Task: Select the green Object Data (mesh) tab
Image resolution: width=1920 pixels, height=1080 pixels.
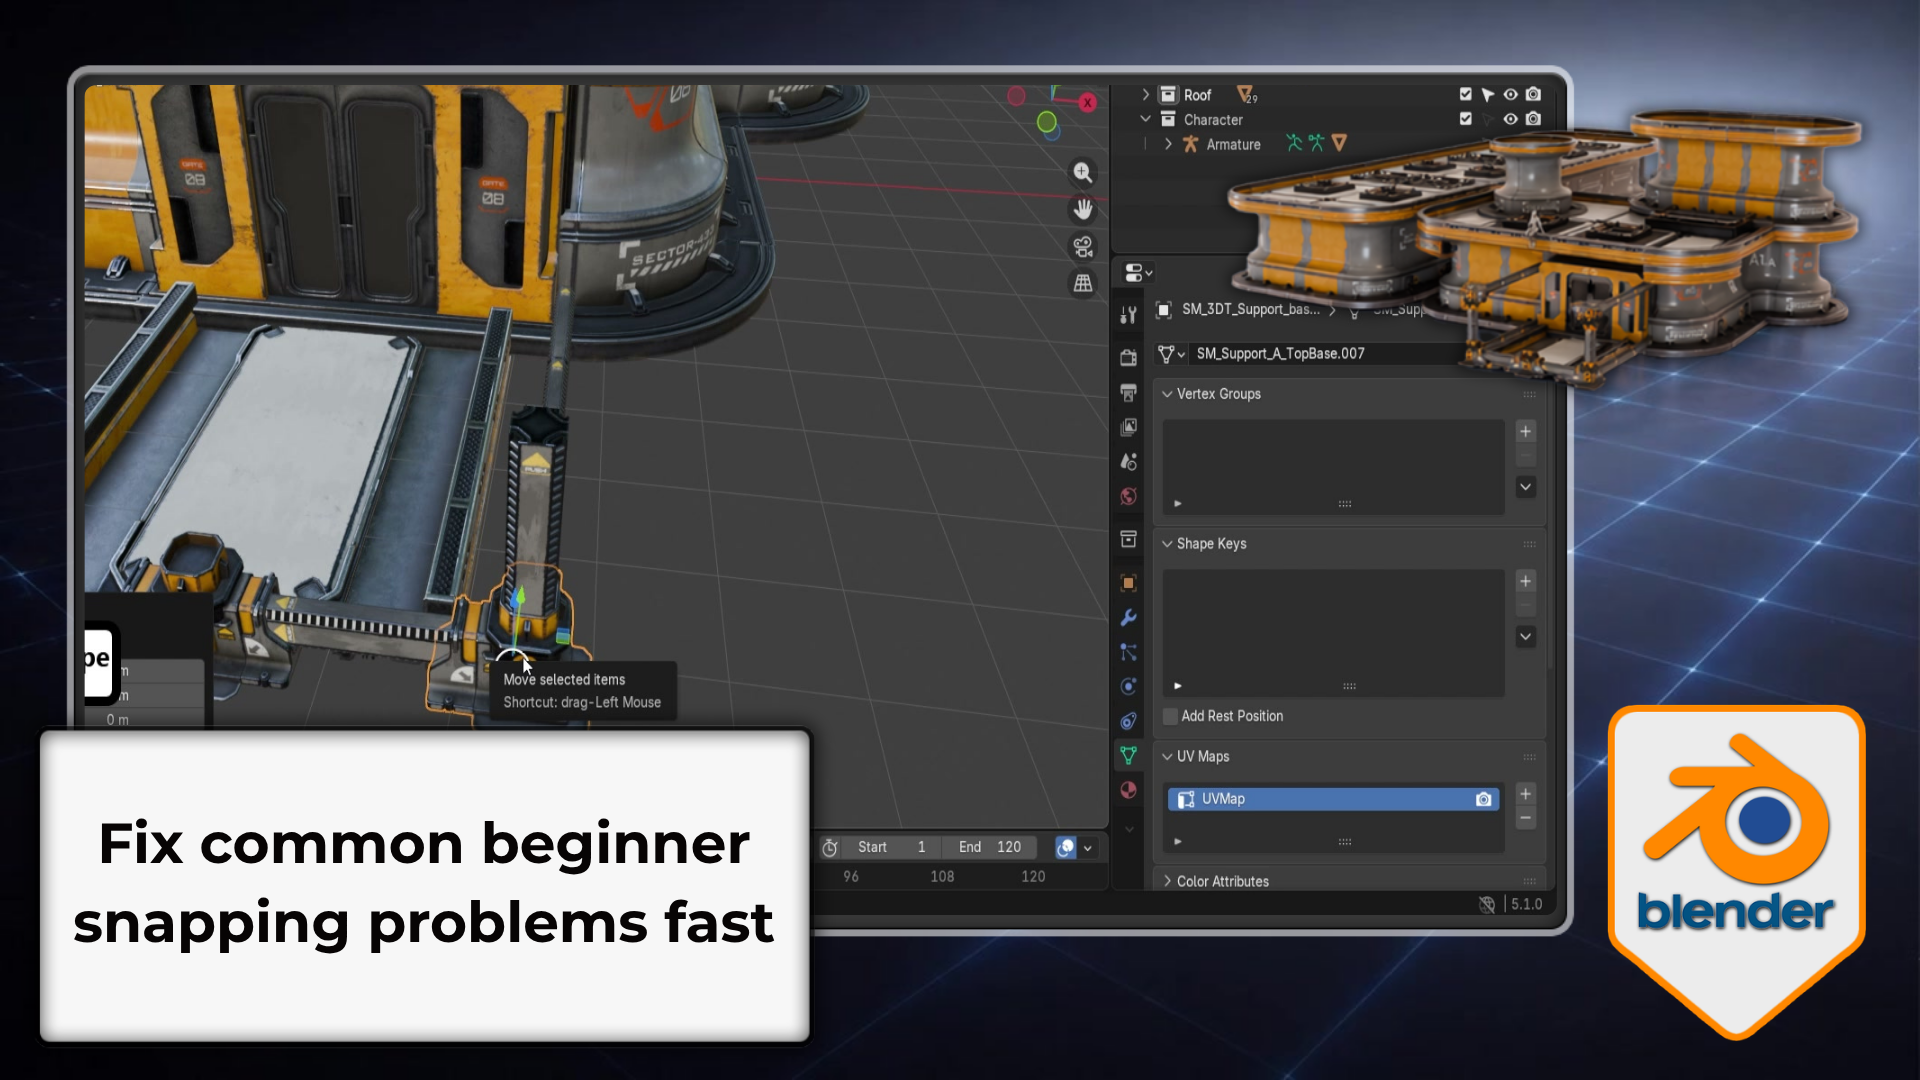Action: [x=1129, y=755]
